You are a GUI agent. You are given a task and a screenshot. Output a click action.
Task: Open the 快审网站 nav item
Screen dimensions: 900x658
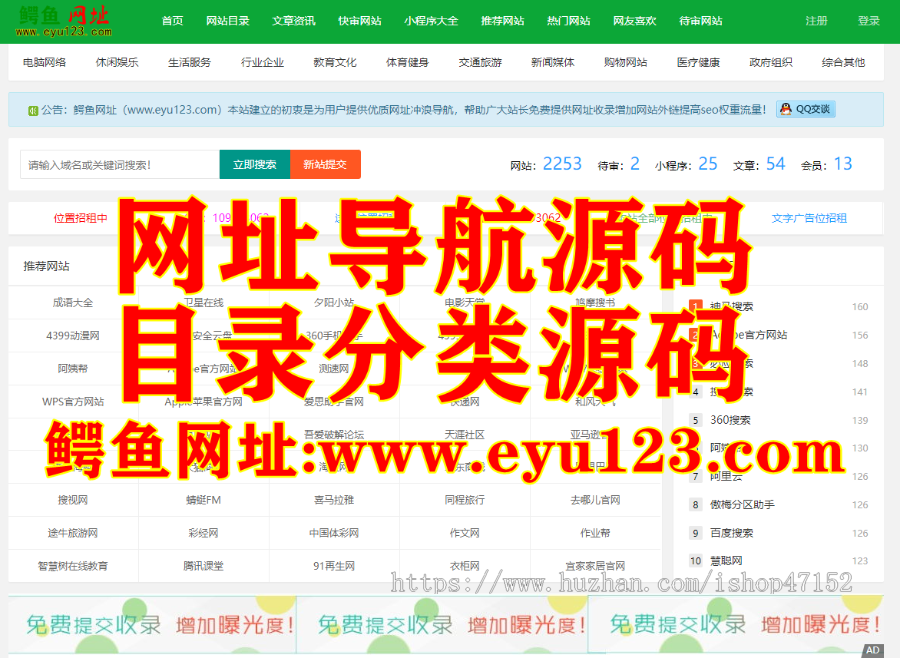click(x=360, y=21)
